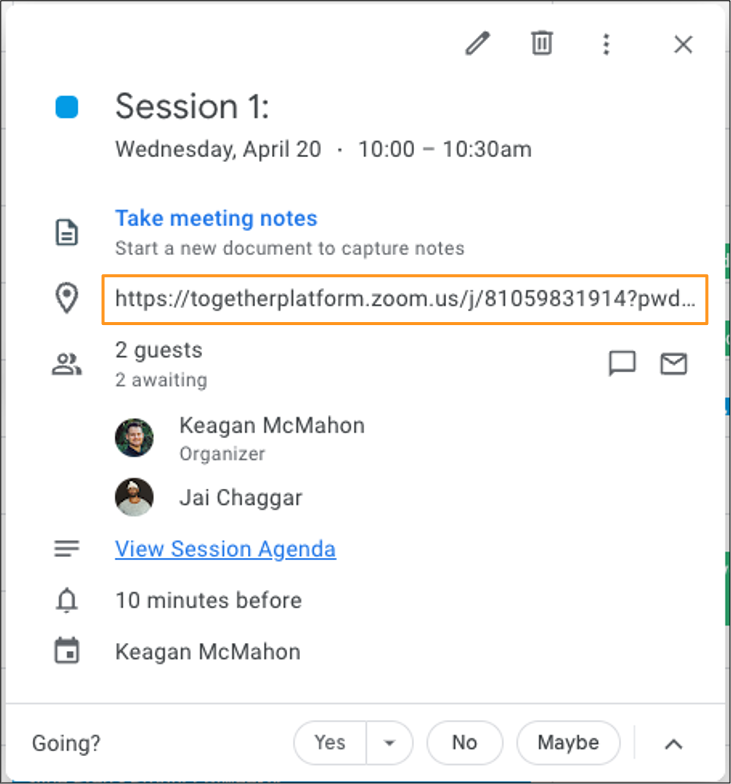Click the pencil edit event icon
The image size is (731, 784).
pyautogui.click(x=478, y=44)
